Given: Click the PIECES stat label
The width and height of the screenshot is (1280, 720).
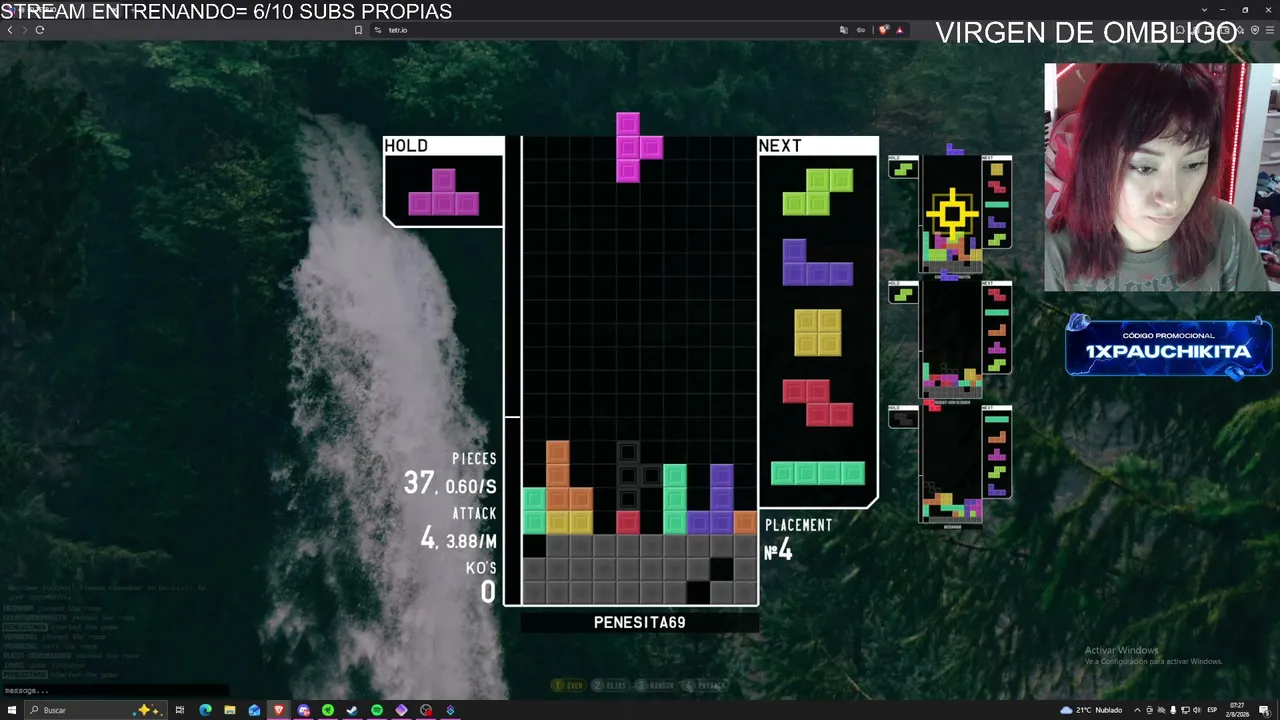Looking at the screenshot, I should pyautogui.click(x=474, y=459).
